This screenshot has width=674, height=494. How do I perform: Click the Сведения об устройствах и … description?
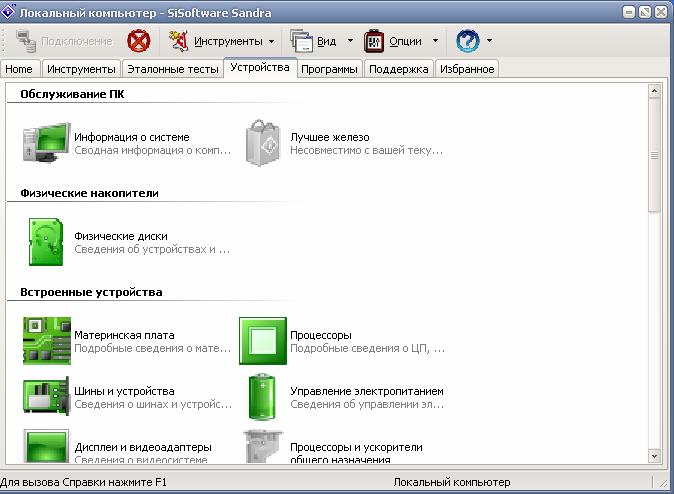152,249
